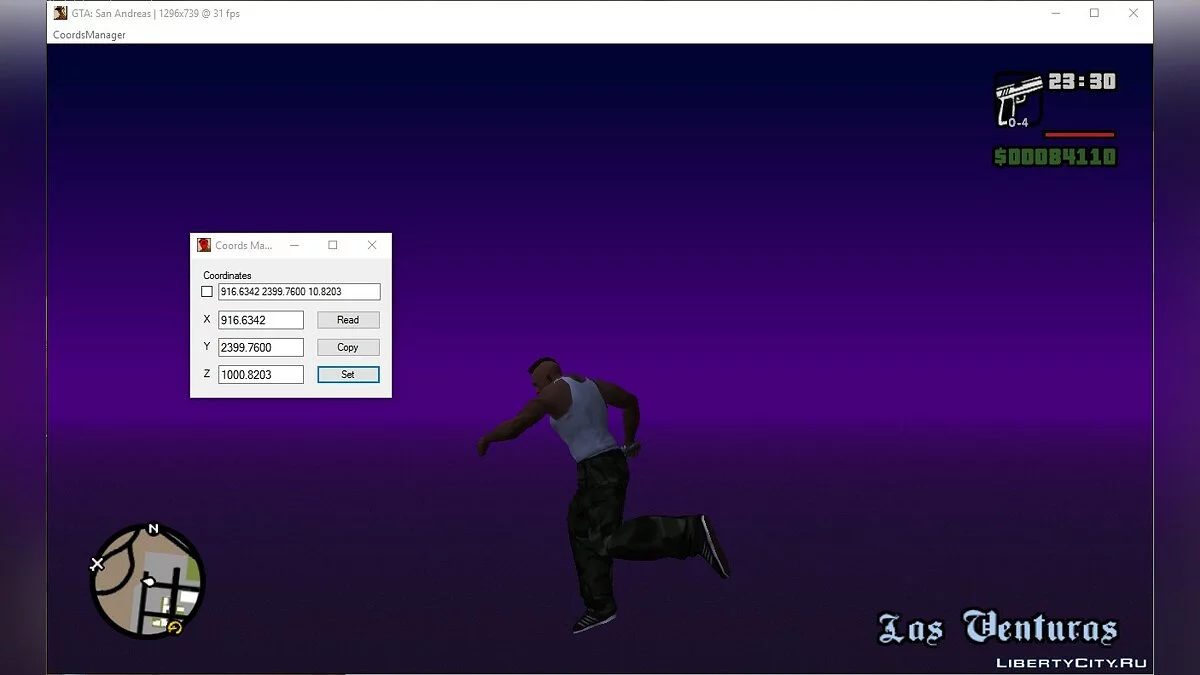Click the yellow blip on the minimap
1200x675 pixels.
pyautogui.click(x=174, y=627)
